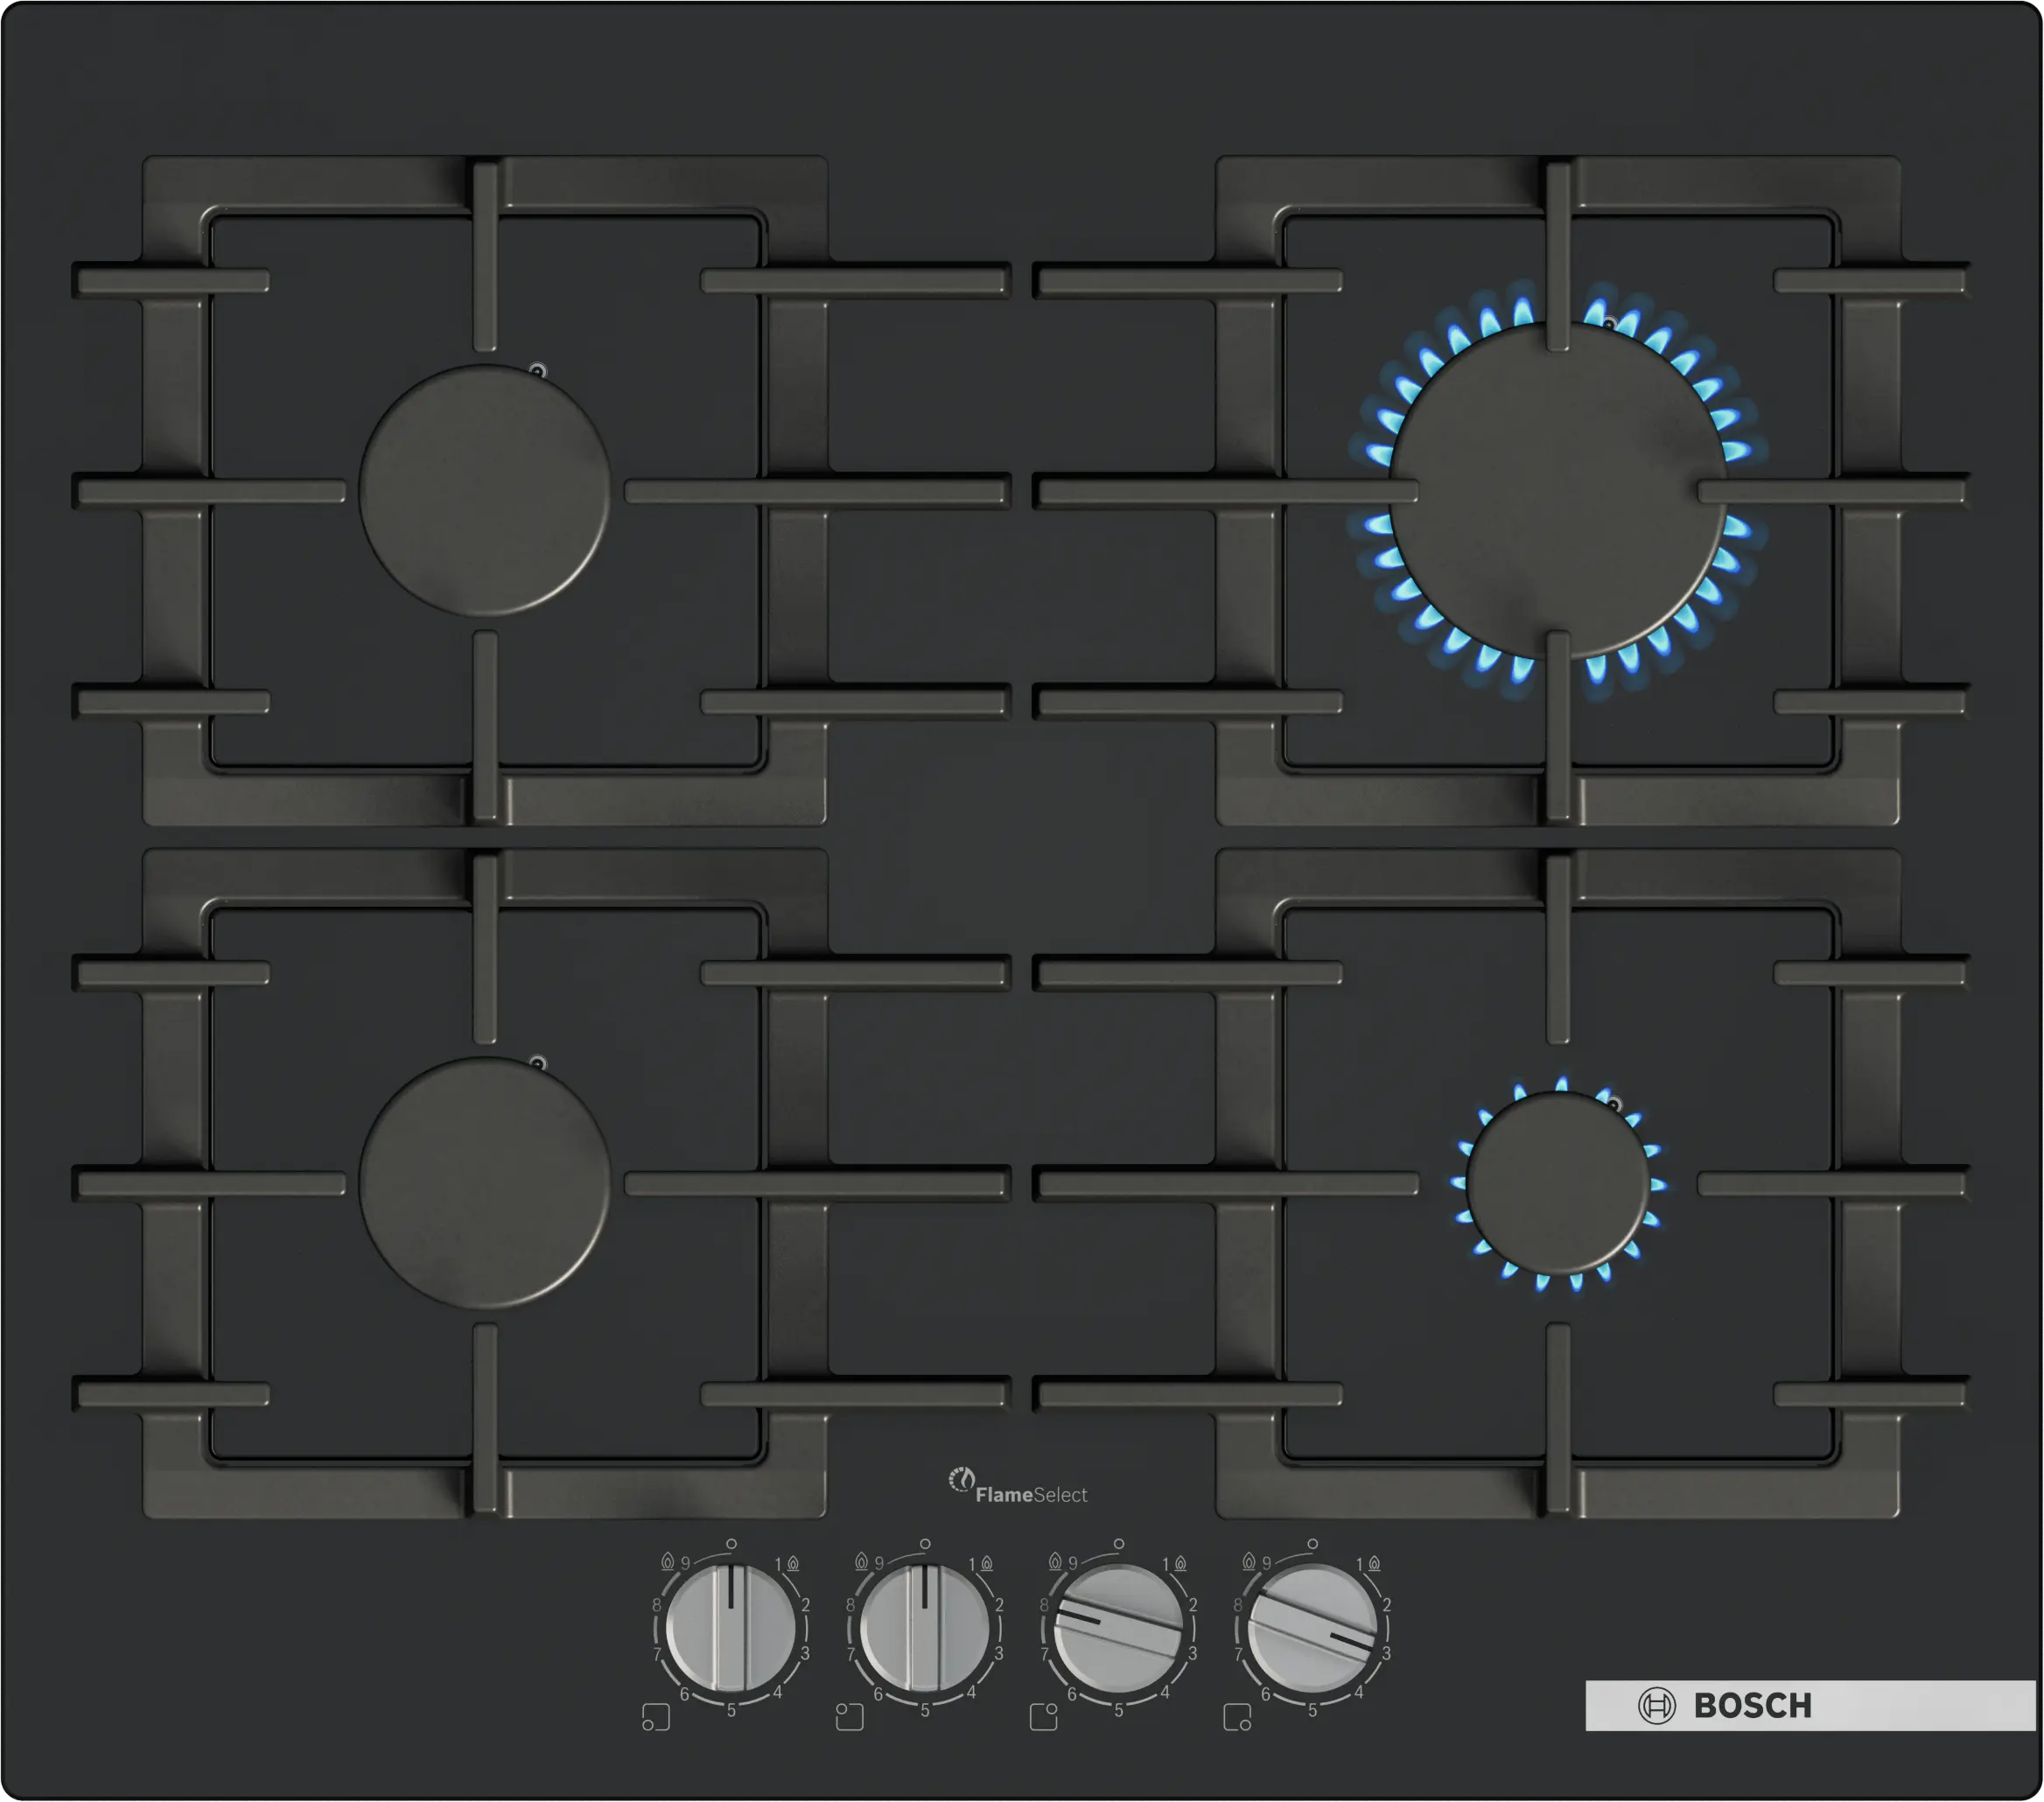
Task: Turn the fourth knob, for the bottom-right burner
Action: [1312, 1628]
